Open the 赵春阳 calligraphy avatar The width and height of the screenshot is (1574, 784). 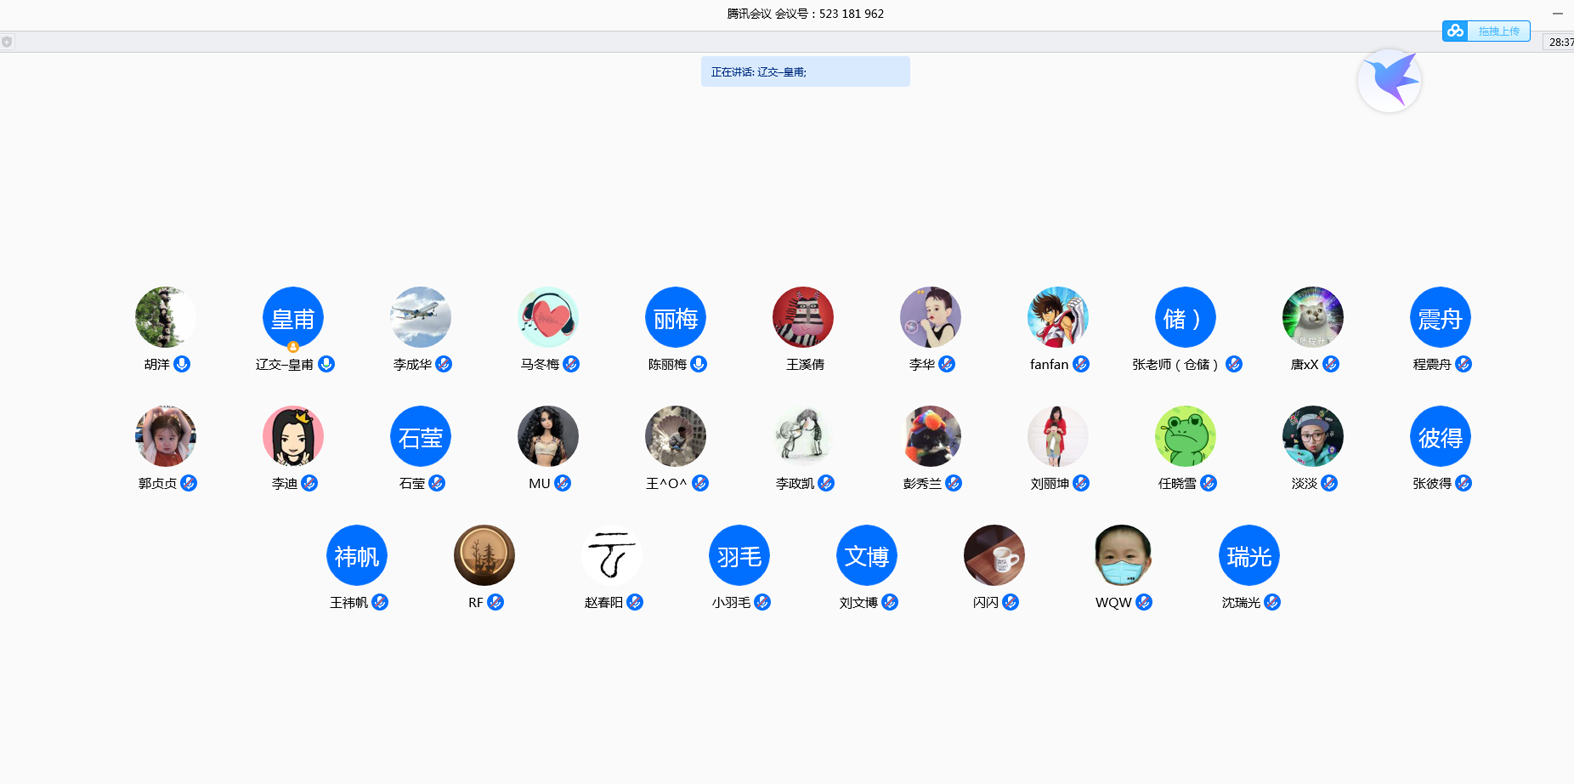coord(611,555)
